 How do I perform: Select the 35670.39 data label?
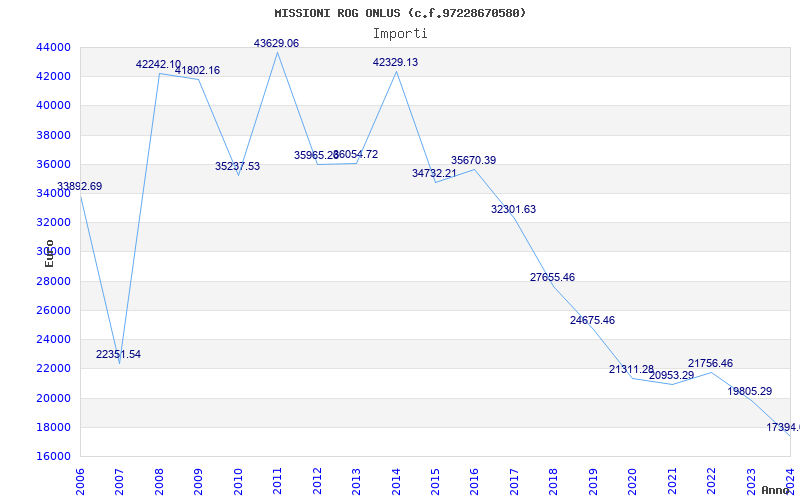coord(473,160)
